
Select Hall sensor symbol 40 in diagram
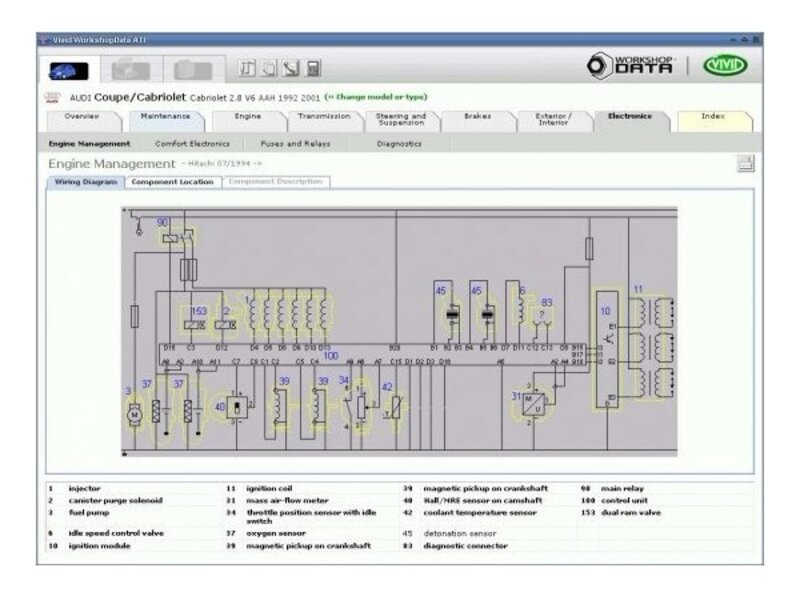click(x=233, y=406)
